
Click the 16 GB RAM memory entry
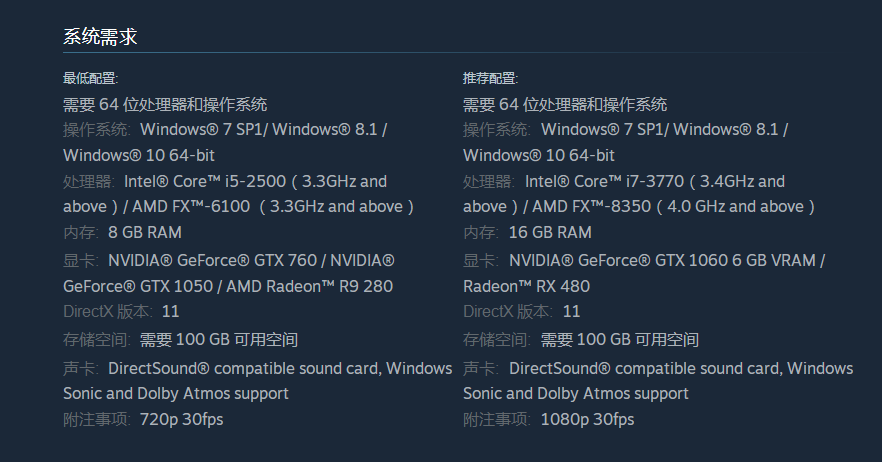[x=550, y=232]
